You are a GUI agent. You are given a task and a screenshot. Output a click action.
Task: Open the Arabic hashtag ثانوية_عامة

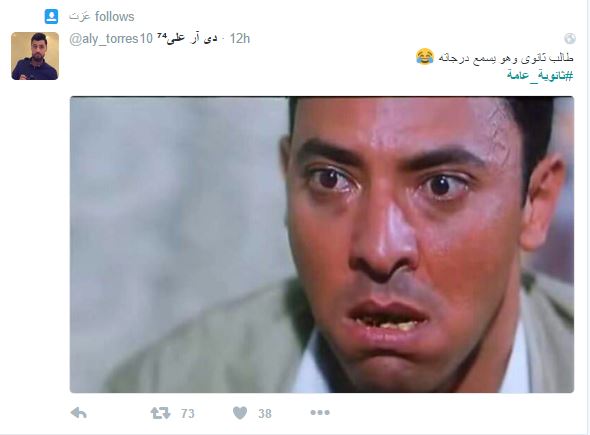[540, 75]
